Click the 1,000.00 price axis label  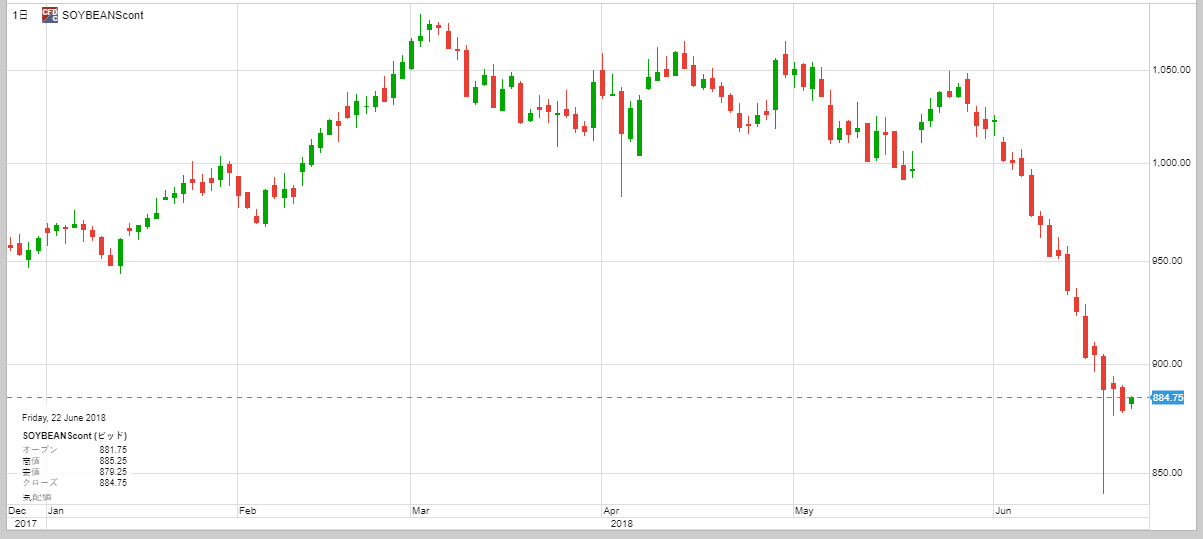(x=1171, y=163)
